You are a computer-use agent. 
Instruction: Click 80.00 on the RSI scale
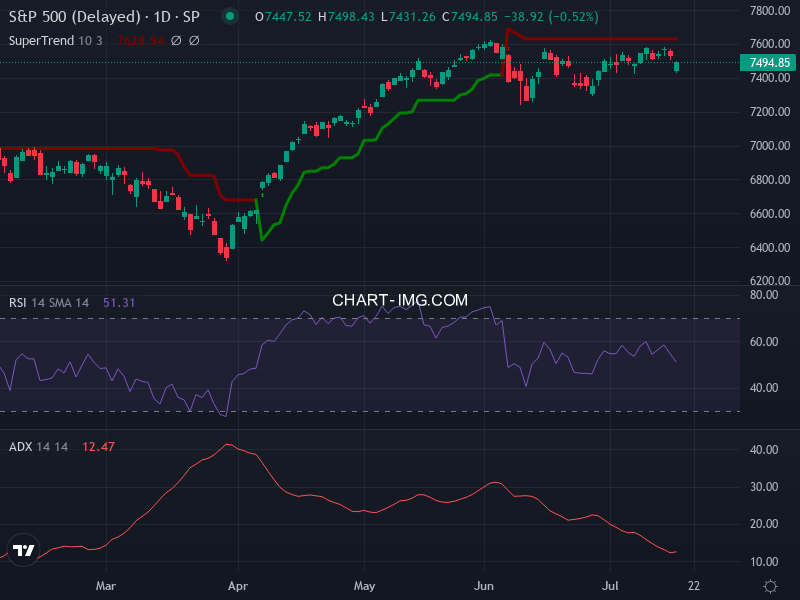[764, 295]
